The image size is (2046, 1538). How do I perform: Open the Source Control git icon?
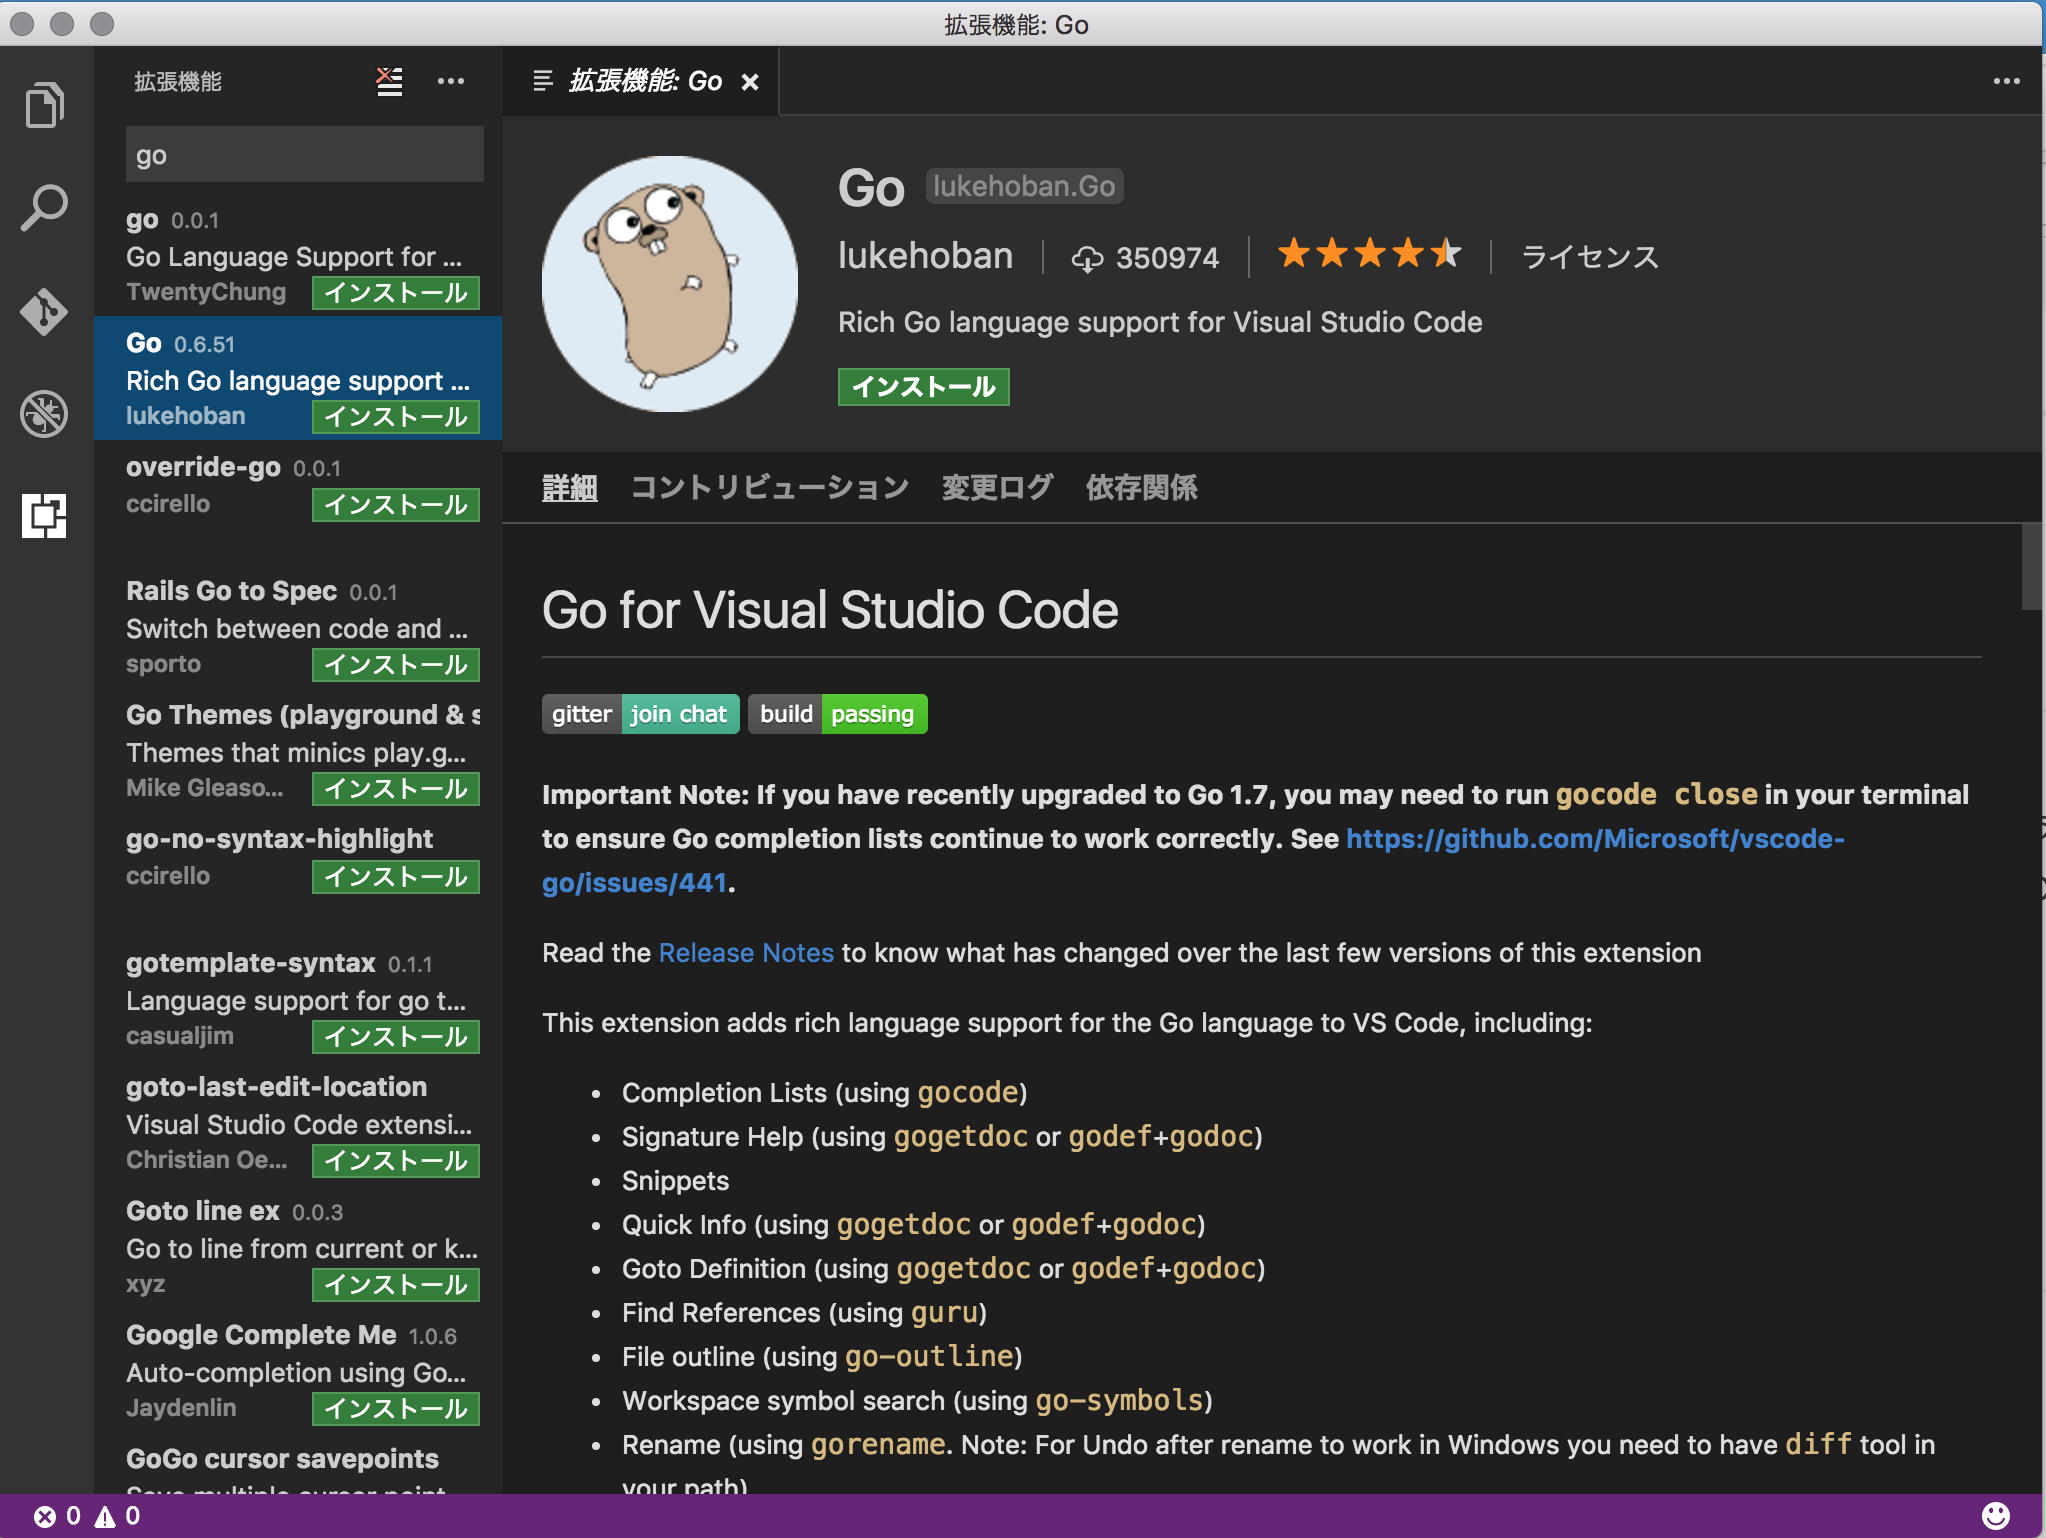(x=44, y=311)
